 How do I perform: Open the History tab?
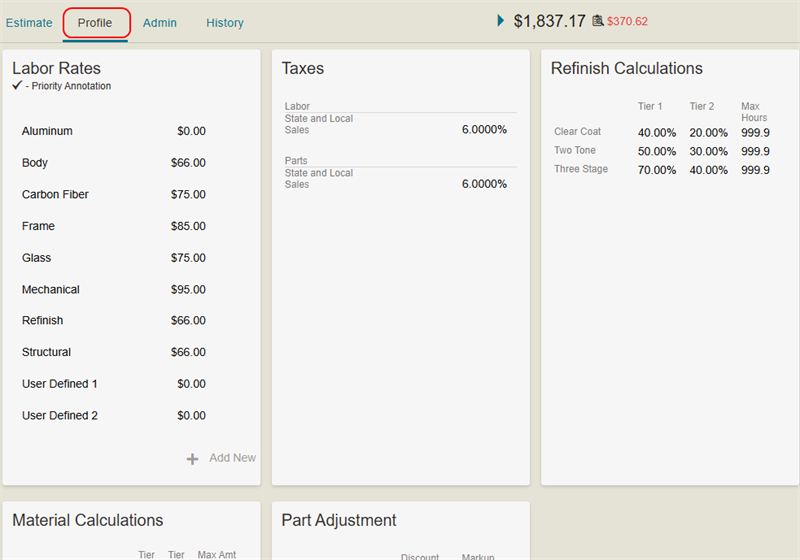225,23
